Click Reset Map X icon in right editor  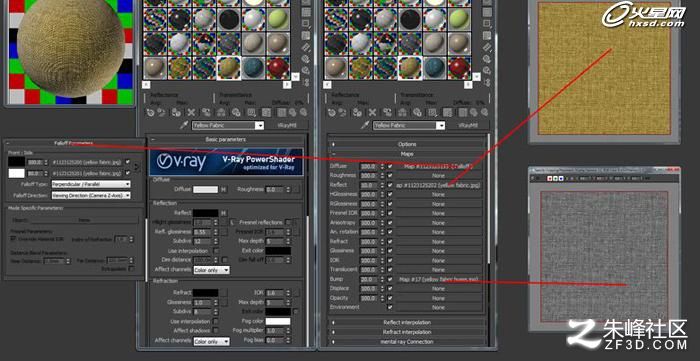tap(372, 112)
